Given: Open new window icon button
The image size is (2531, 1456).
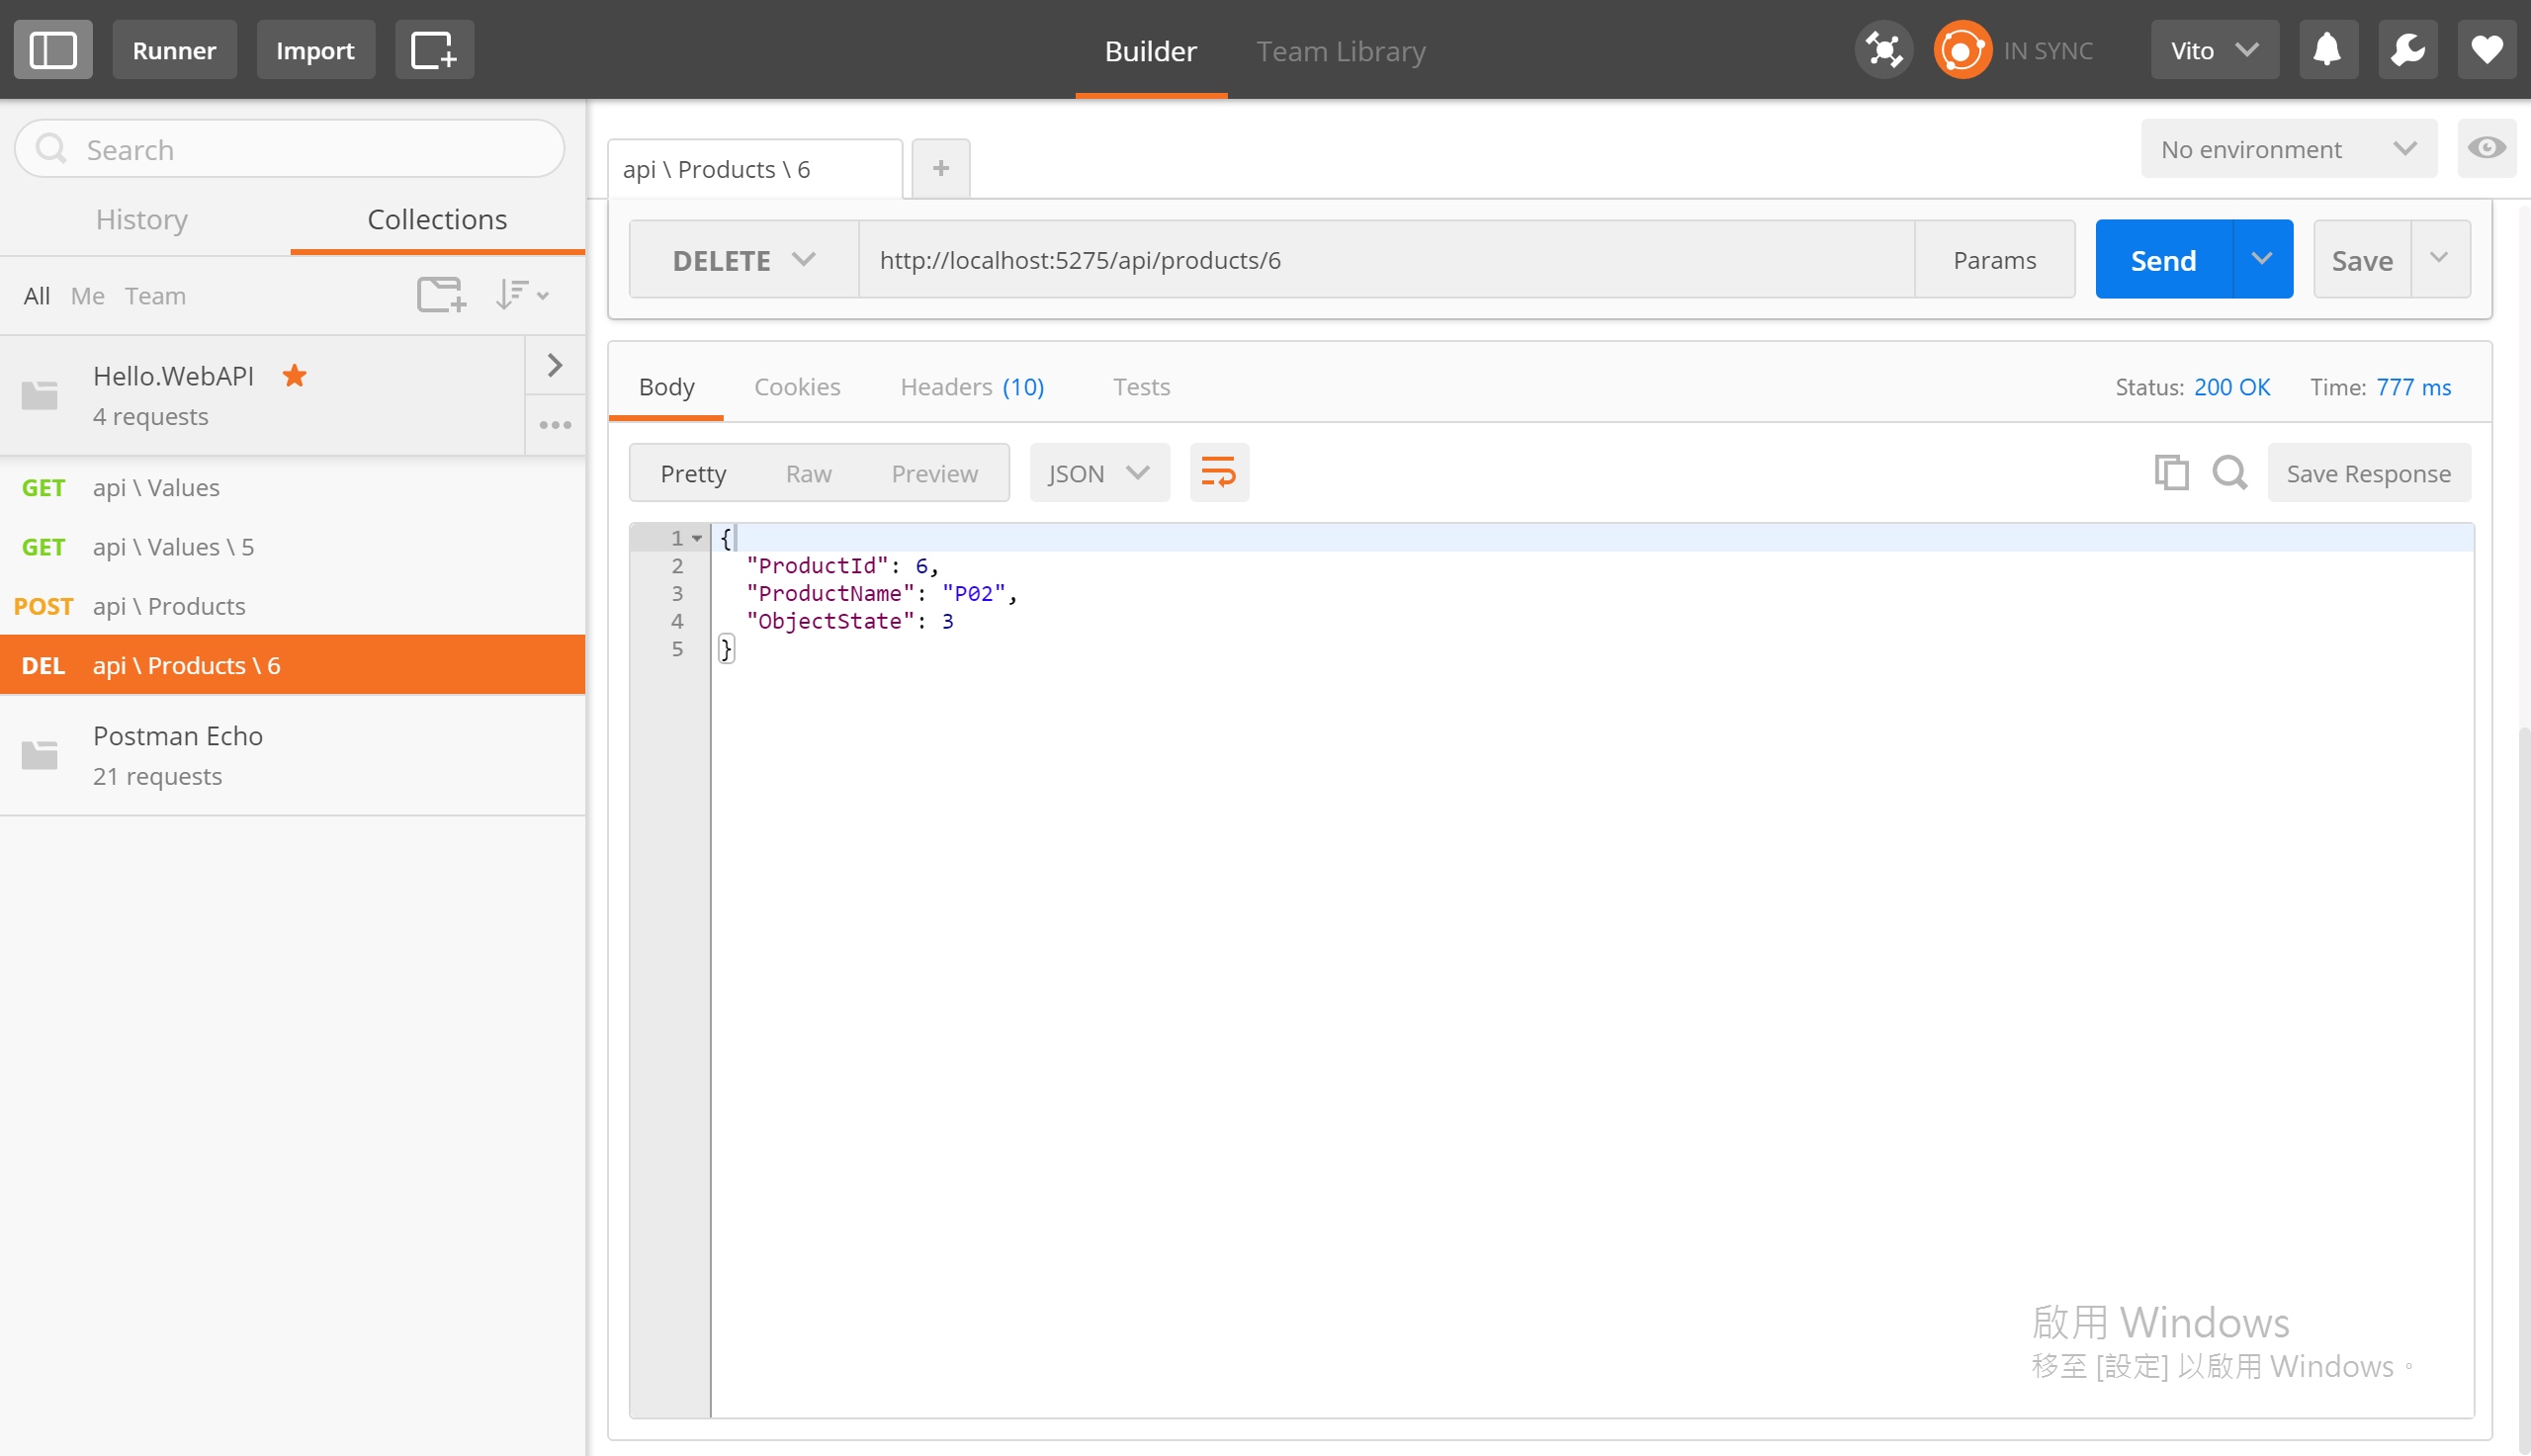Looking at the screenshot, I should pos(434,50).
